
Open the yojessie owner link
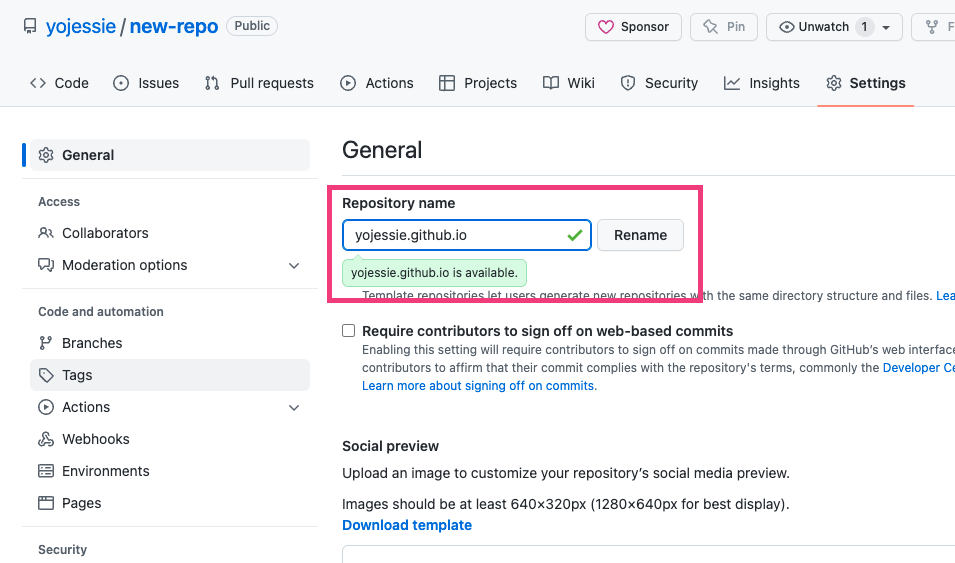[x=80, y=26]
